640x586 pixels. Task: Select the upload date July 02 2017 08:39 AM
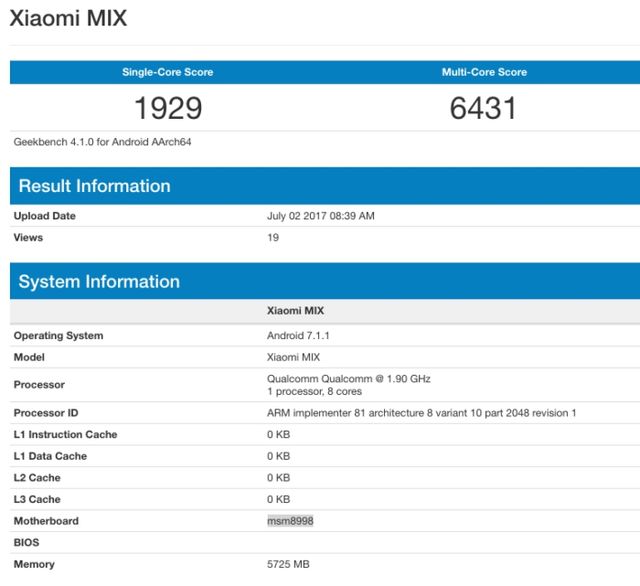[x=321, y=216]
